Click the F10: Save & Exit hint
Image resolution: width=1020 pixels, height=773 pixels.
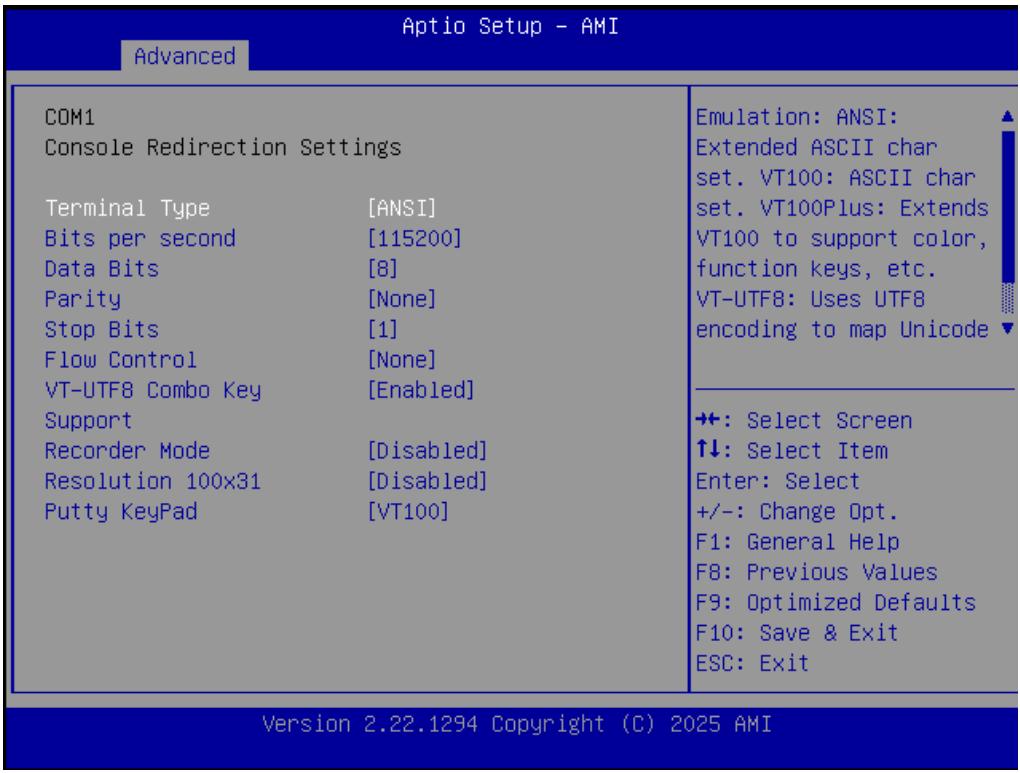coord(797,632)
